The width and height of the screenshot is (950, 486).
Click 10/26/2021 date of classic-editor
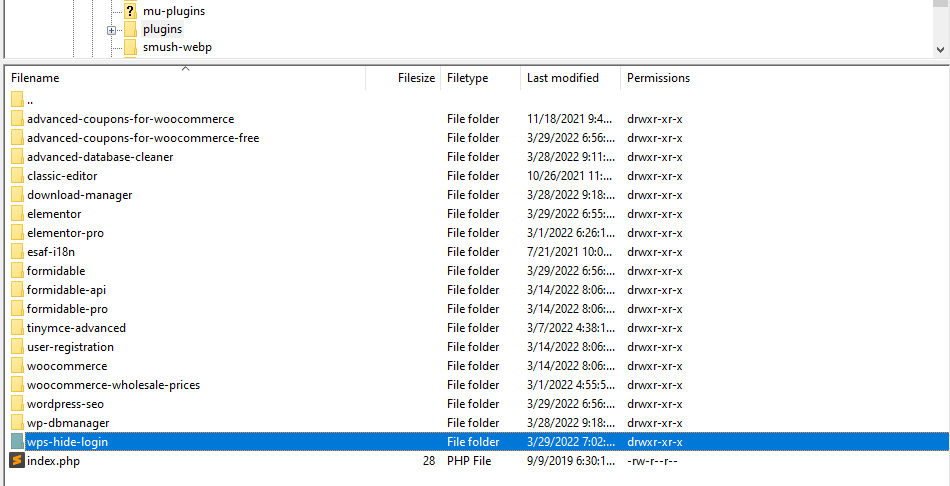coord(570,176)
